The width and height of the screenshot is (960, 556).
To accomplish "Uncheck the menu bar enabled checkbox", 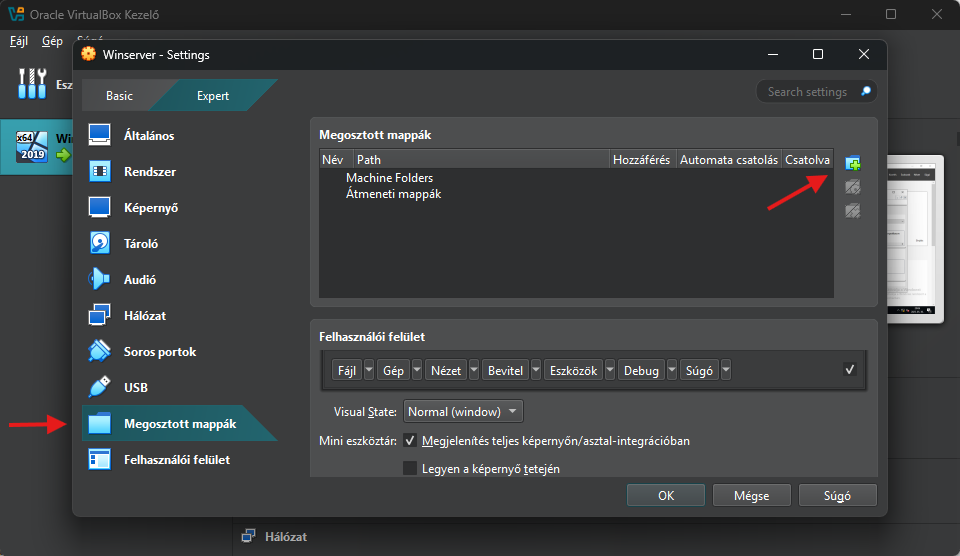I will pyautogui.click(x=850, y=370).
